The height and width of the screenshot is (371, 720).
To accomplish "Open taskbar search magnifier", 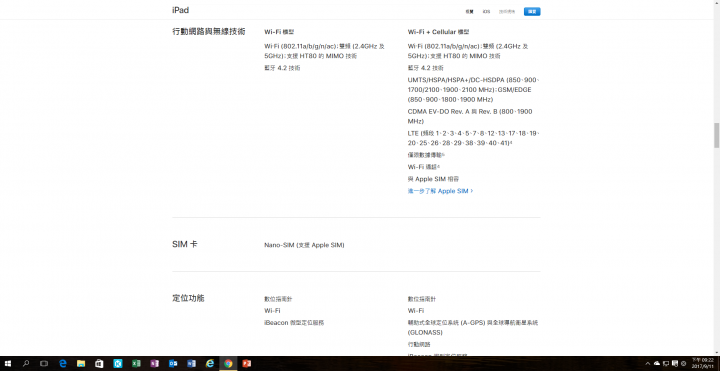I will click(26, 364).
